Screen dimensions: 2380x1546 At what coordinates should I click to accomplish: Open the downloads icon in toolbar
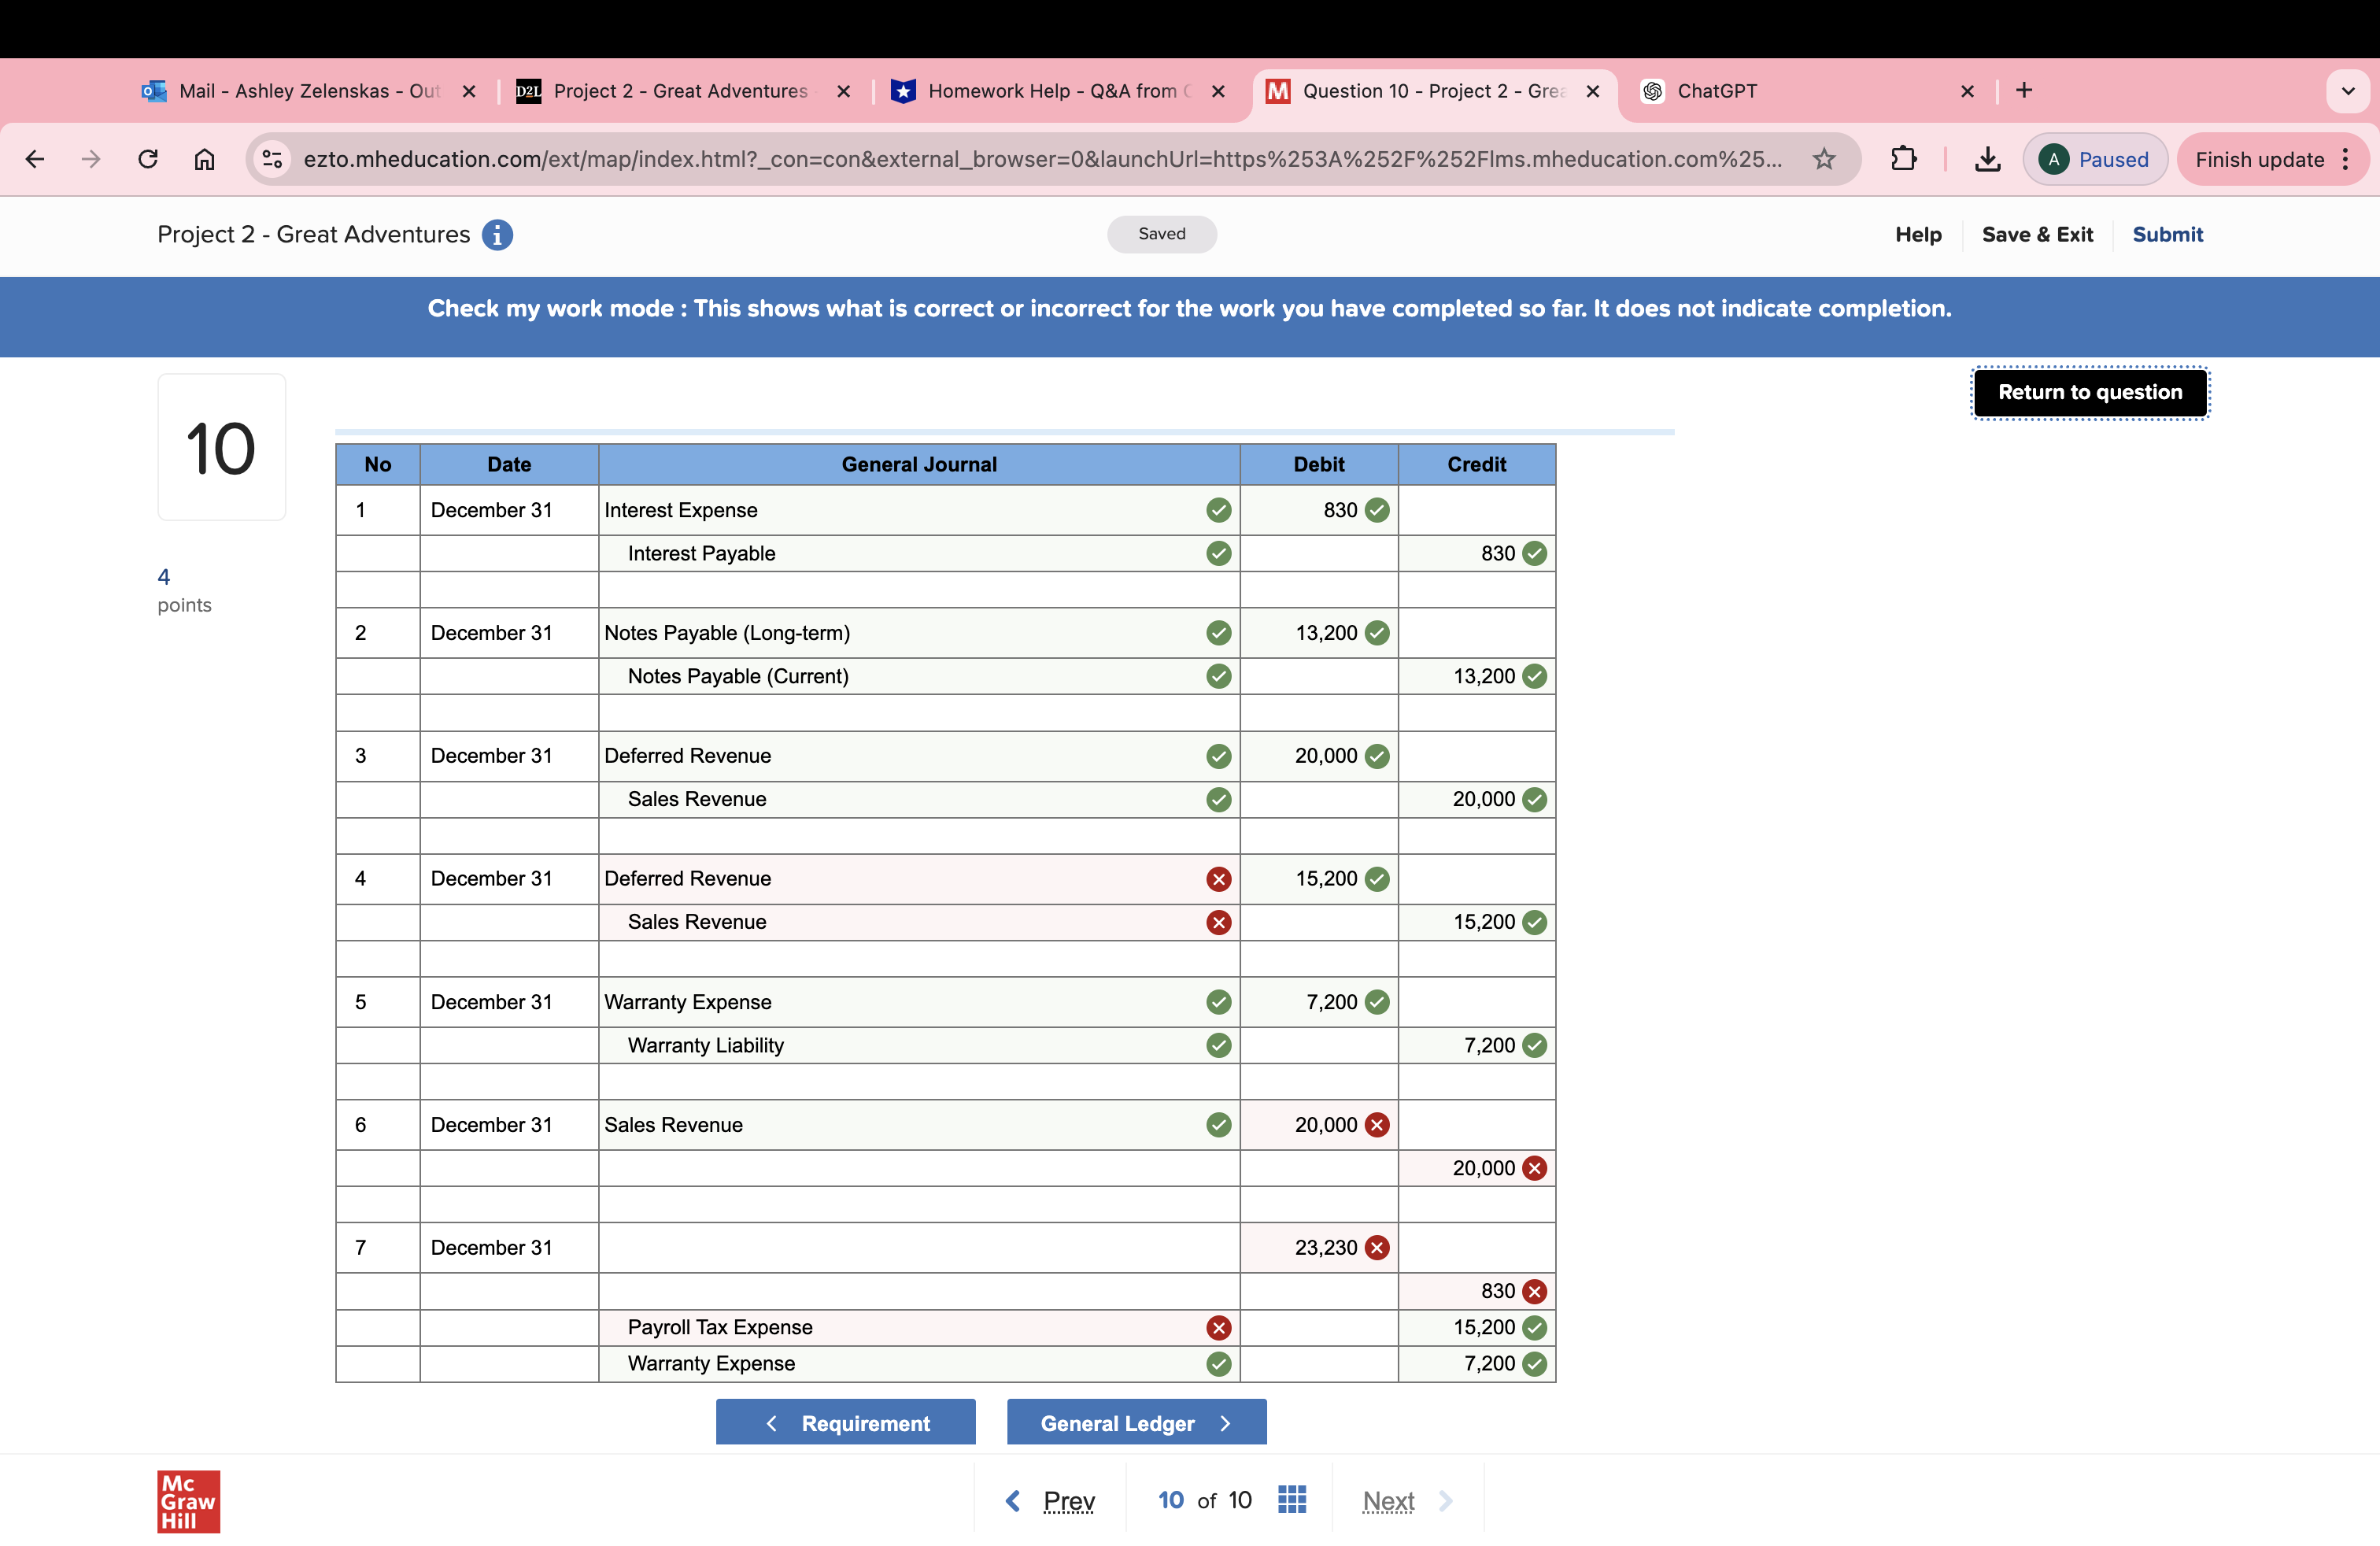1987,159
